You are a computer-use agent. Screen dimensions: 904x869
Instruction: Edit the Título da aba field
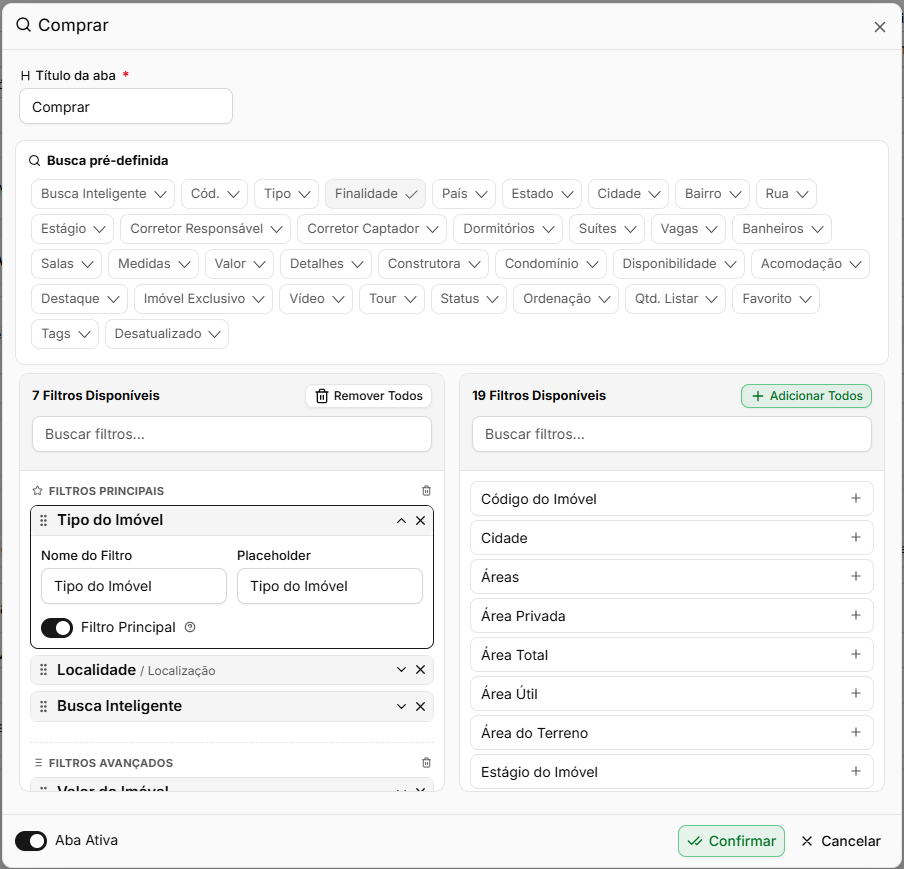click(126, 107)
